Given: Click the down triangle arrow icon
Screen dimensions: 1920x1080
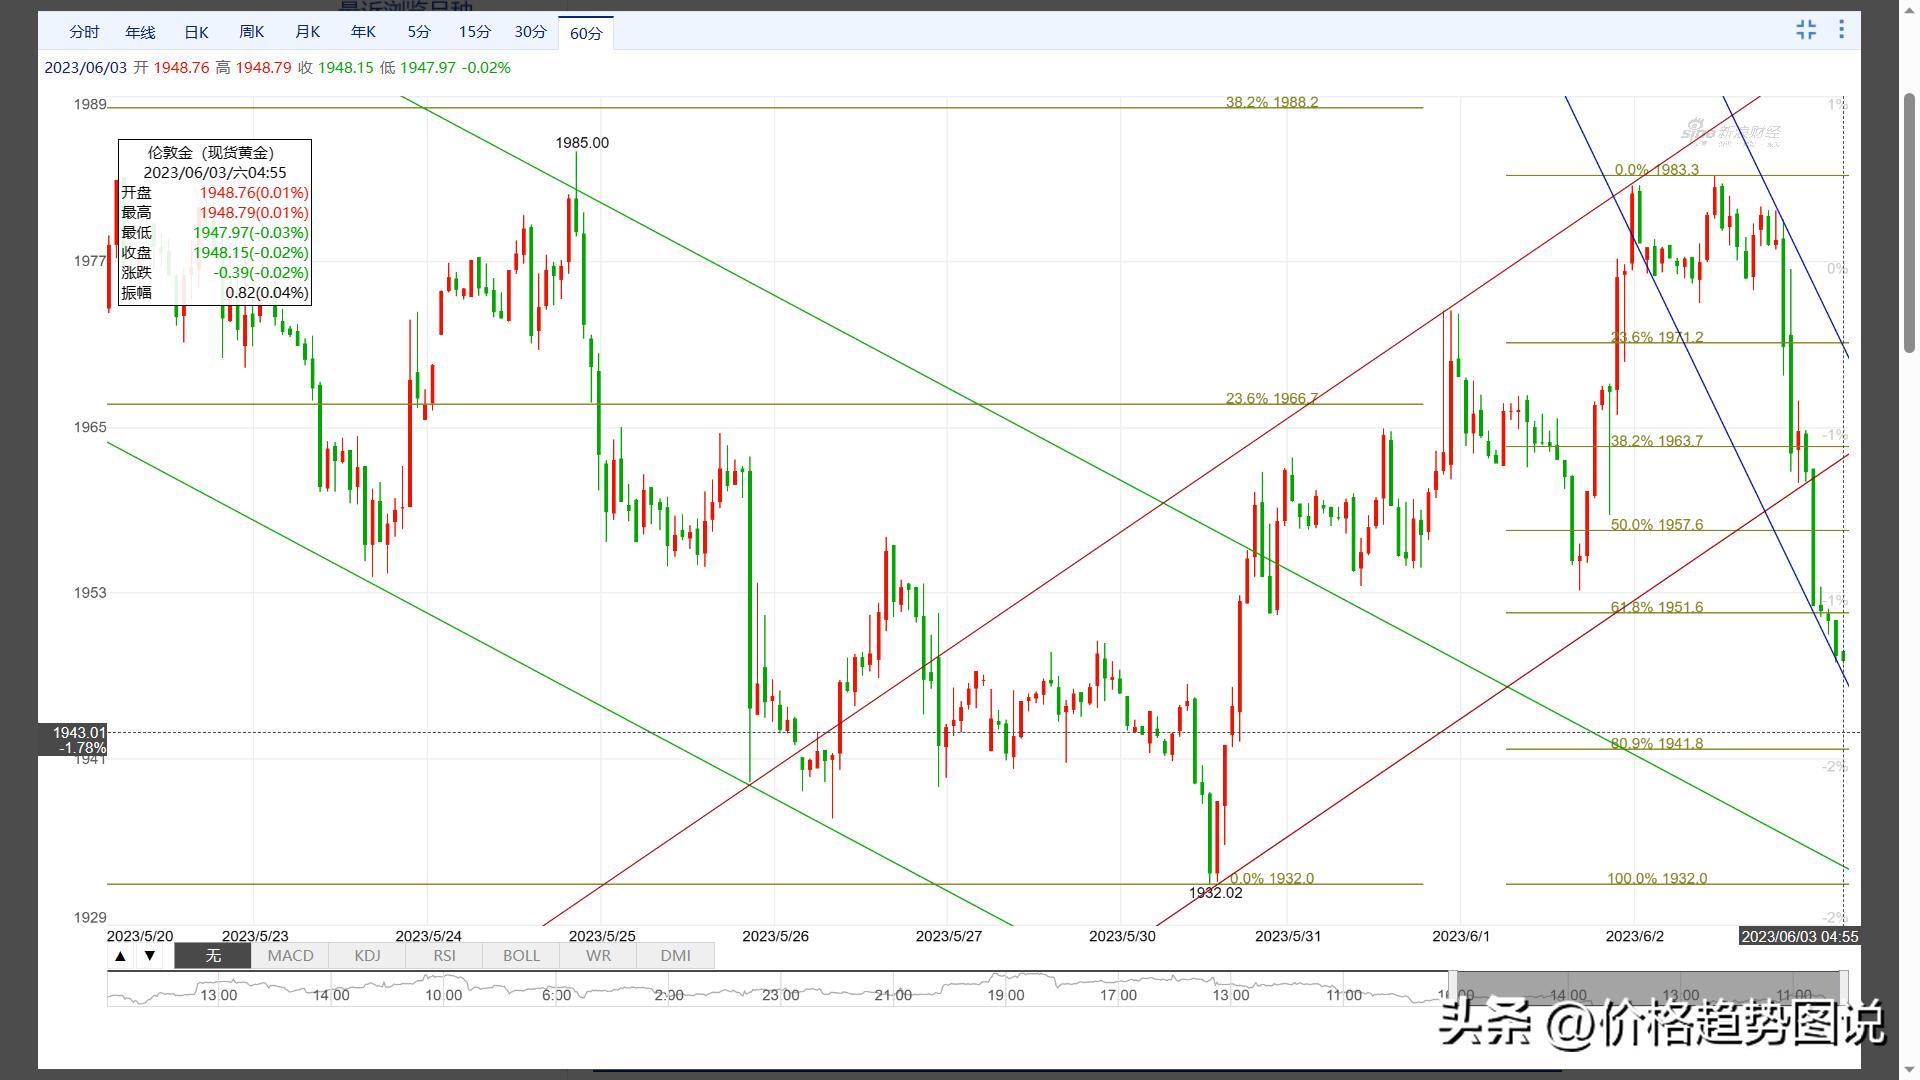Looking at the screenshot, I should [x=149, y=956].
